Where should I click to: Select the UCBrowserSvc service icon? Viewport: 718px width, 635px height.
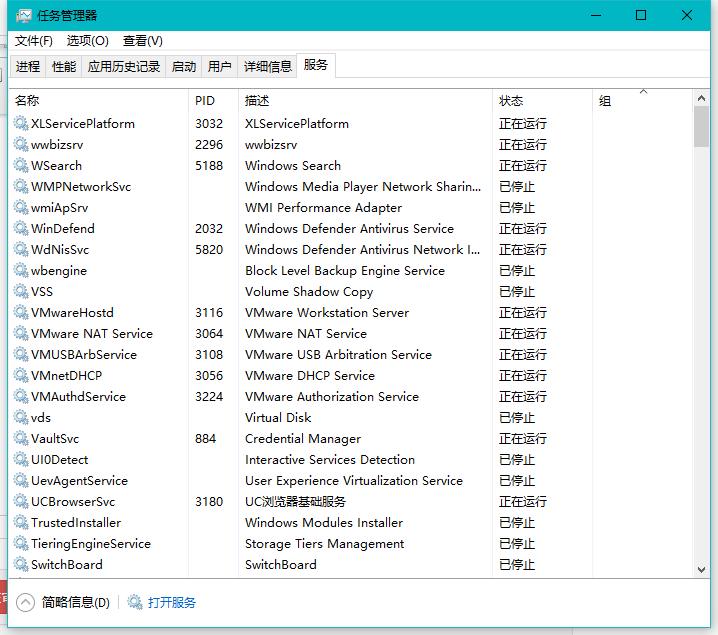point(21,502)
